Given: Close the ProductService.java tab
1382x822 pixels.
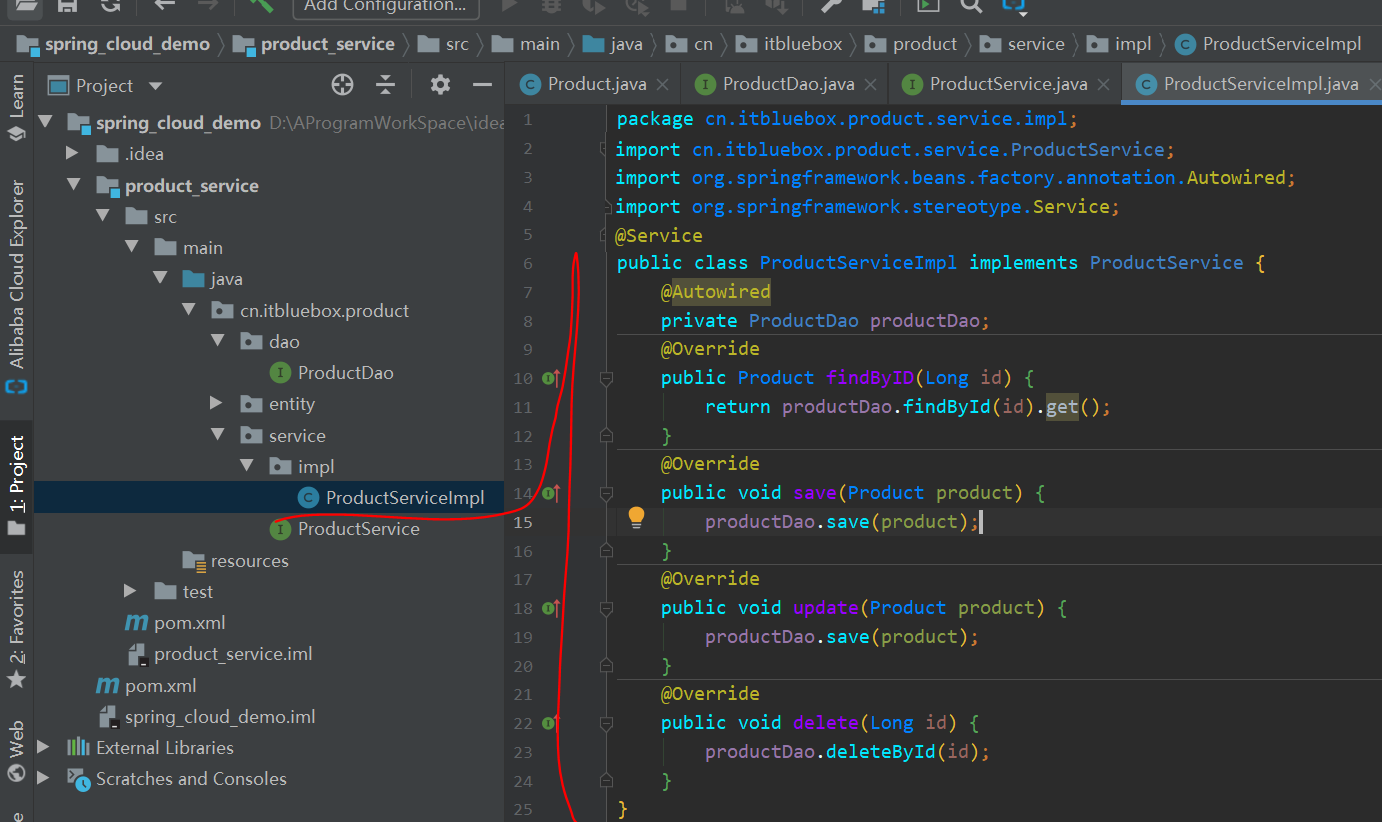Looking at the screenshot, I should click(1104, 86).
